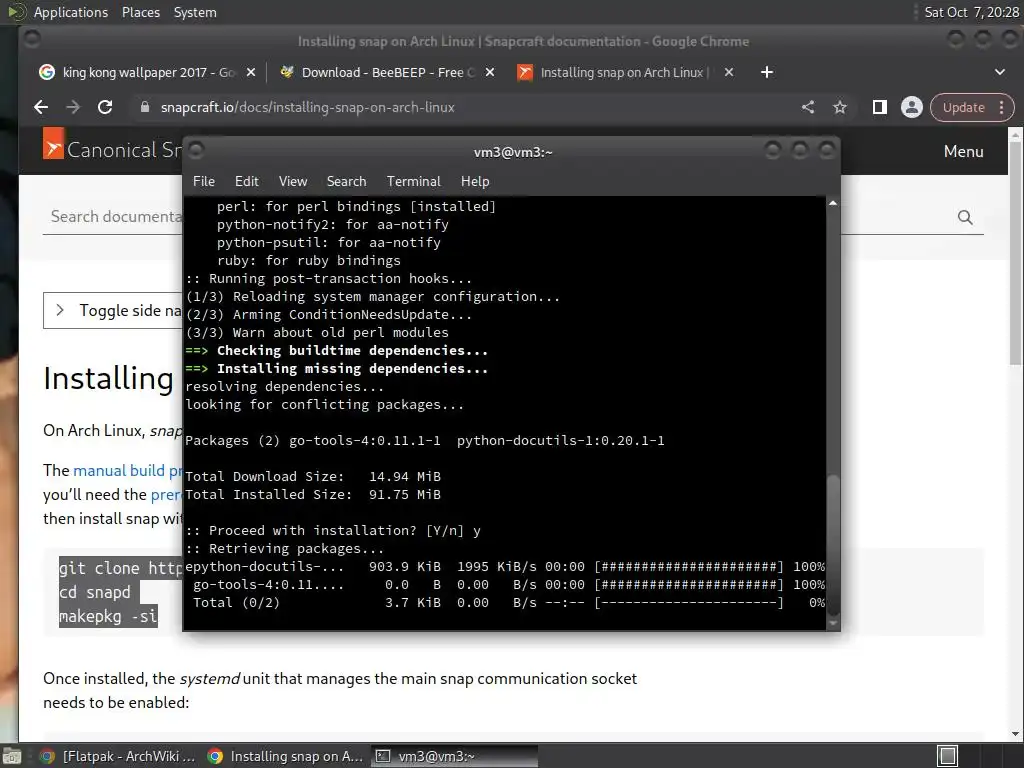Expand Toggle side navigation

pyautogui.click(x=113, y=310)
